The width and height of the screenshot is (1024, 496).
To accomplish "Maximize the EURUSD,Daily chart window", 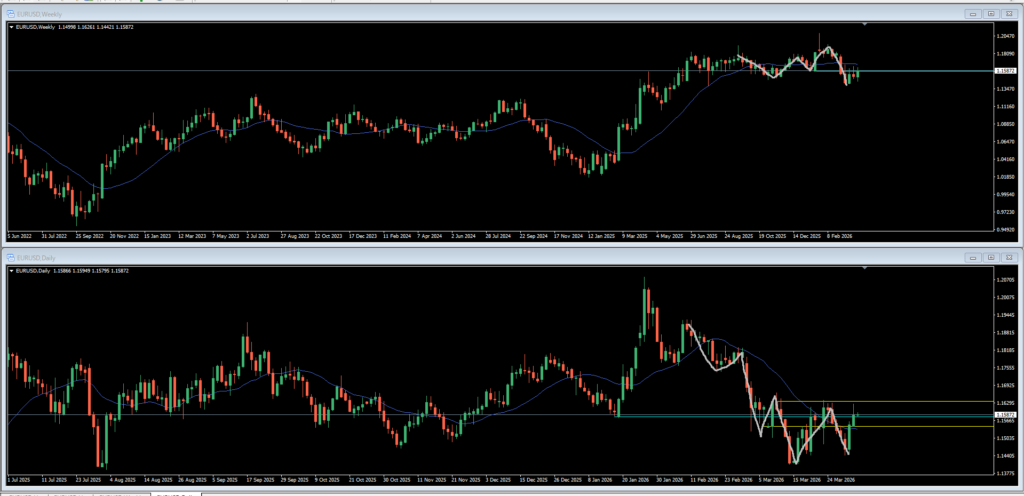I will pos(991,256).
